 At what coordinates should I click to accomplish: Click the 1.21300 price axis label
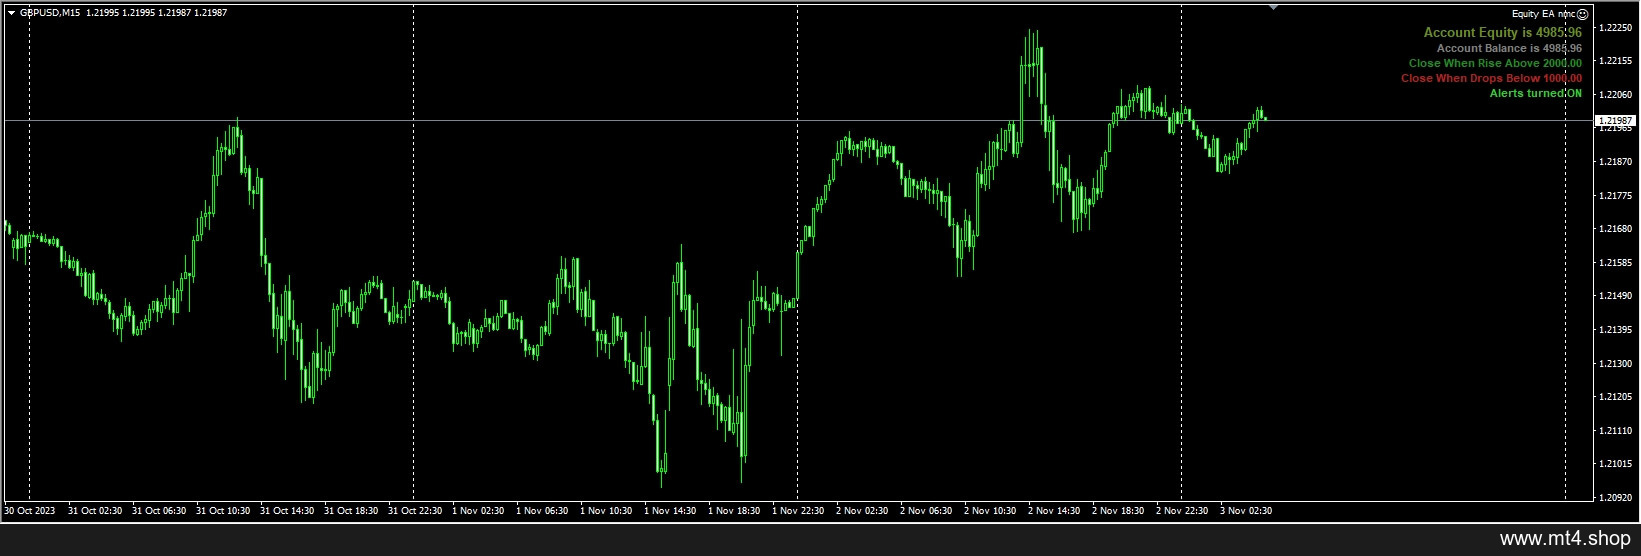tap(1616, 364)
